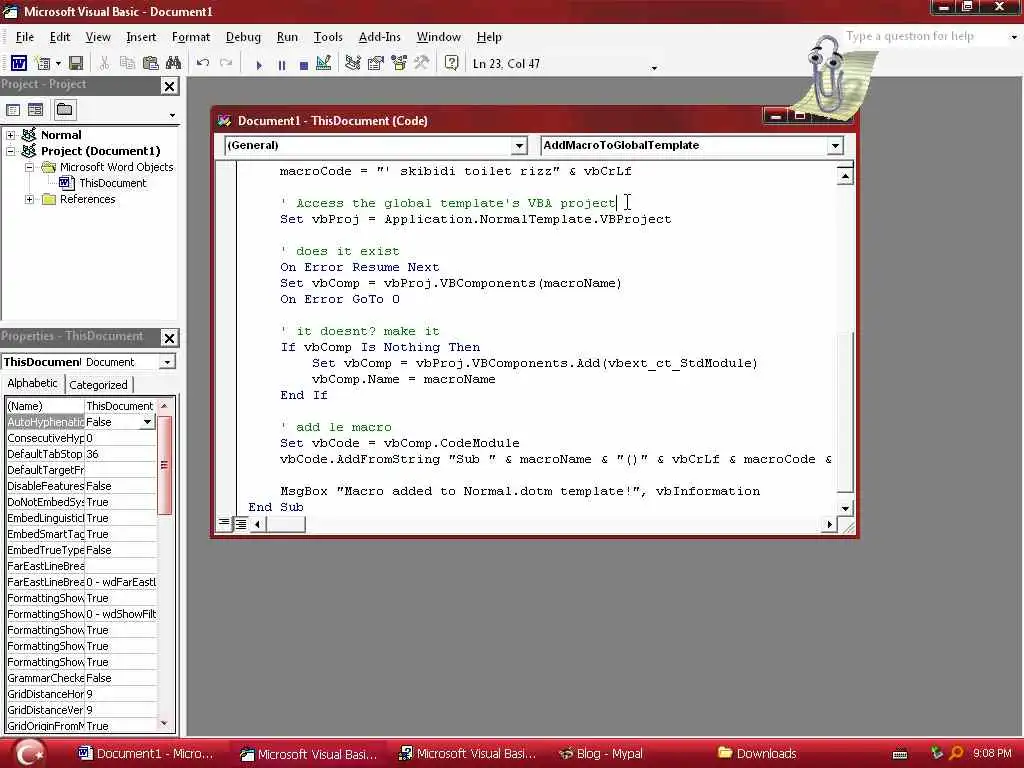The width and height of the screenshot is (1024, 768).
Task: Open the Tools menu
Action: 328,37
